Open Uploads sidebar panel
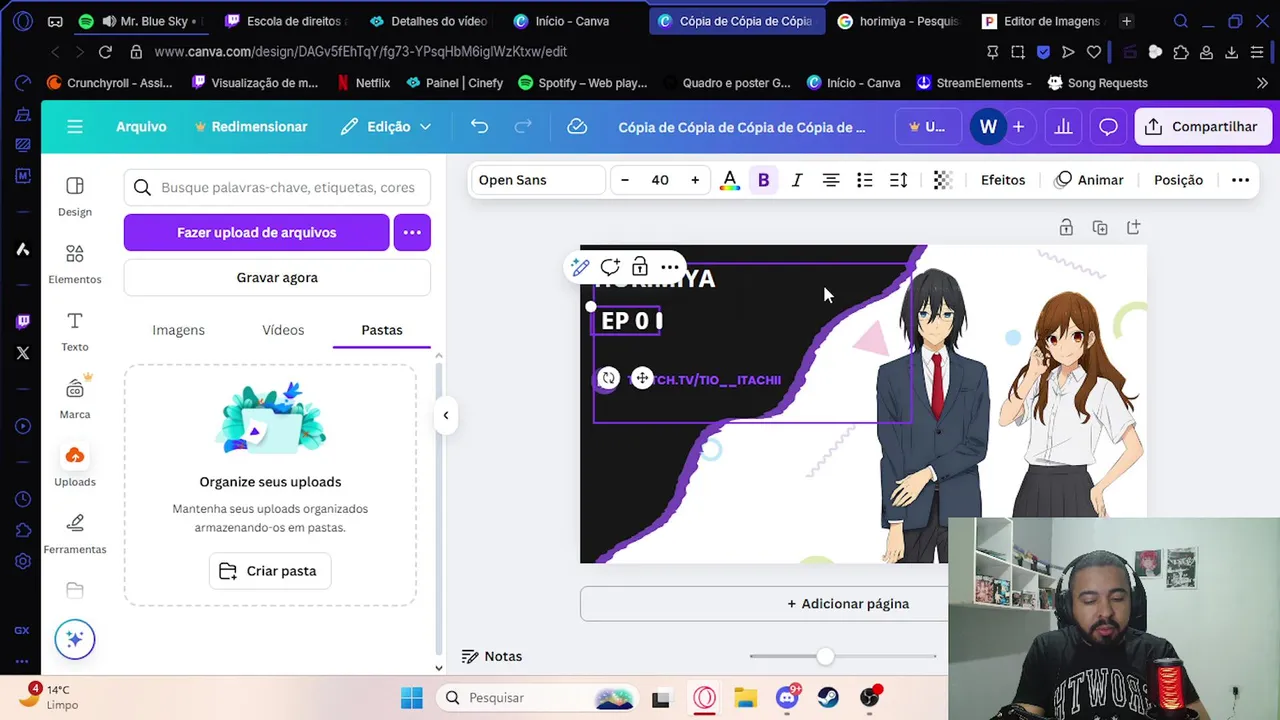This screenshot has height=720, width=1280. (75, 466)
